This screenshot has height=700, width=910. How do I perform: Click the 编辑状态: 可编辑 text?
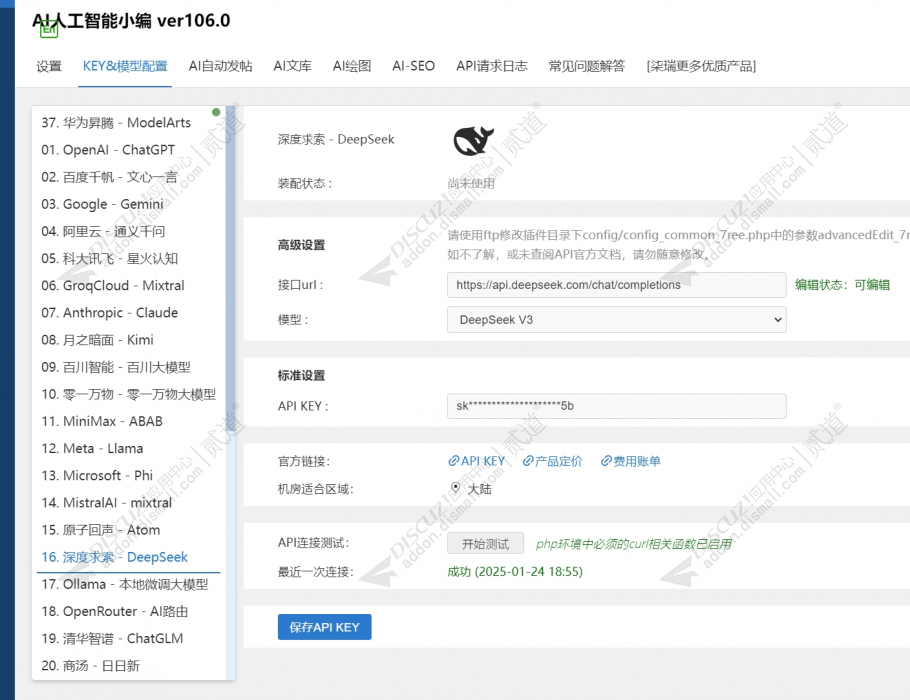(x=842, y=285)
